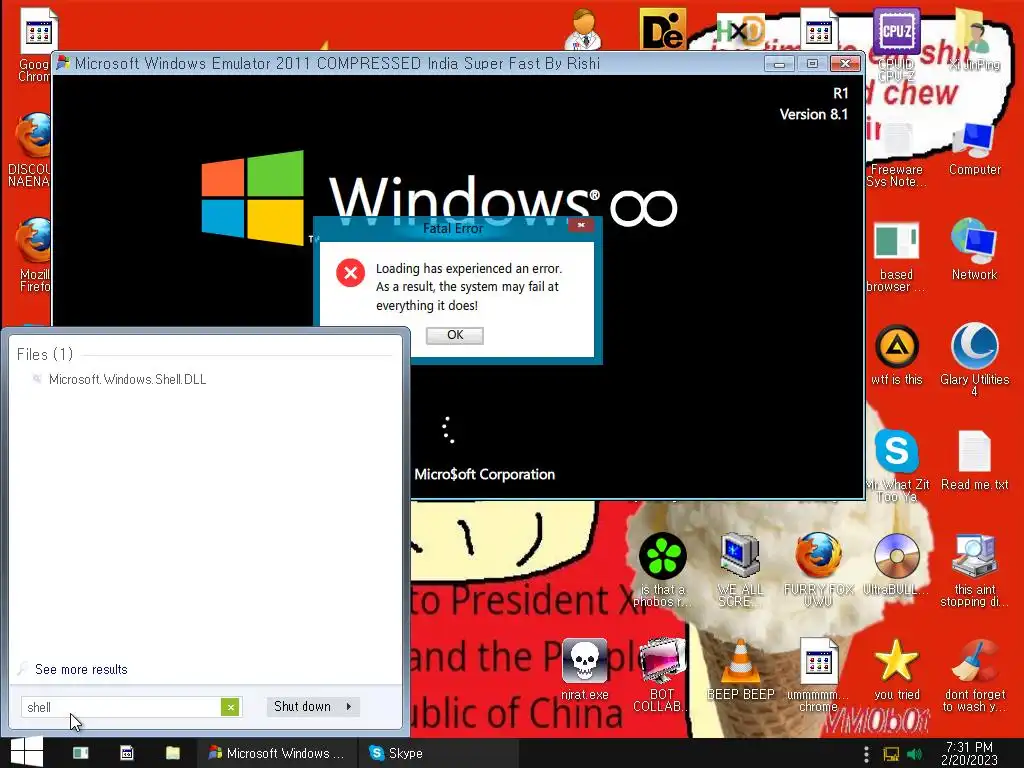The image size is (1024, 768).
Task: Open the Mozilla Firefox desktop icon
Action: pos(34,255)
